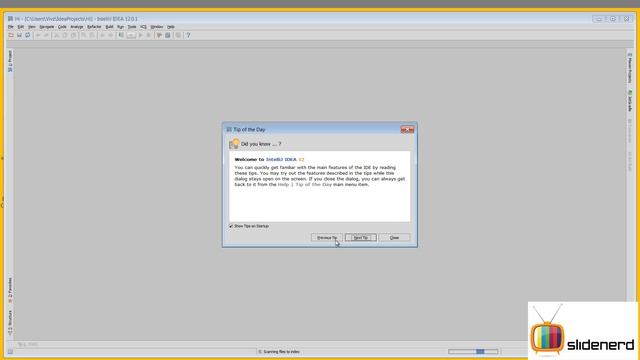The image size is (640, 360).
Task: Open the Tools menu
Action: point(132,27)
